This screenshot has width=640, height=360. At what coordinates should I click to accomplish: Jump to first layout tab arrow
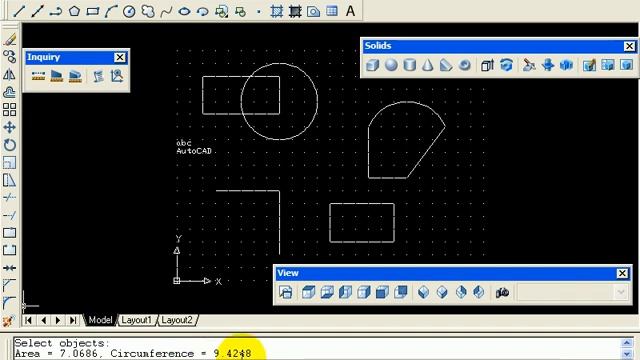(28, 320)
